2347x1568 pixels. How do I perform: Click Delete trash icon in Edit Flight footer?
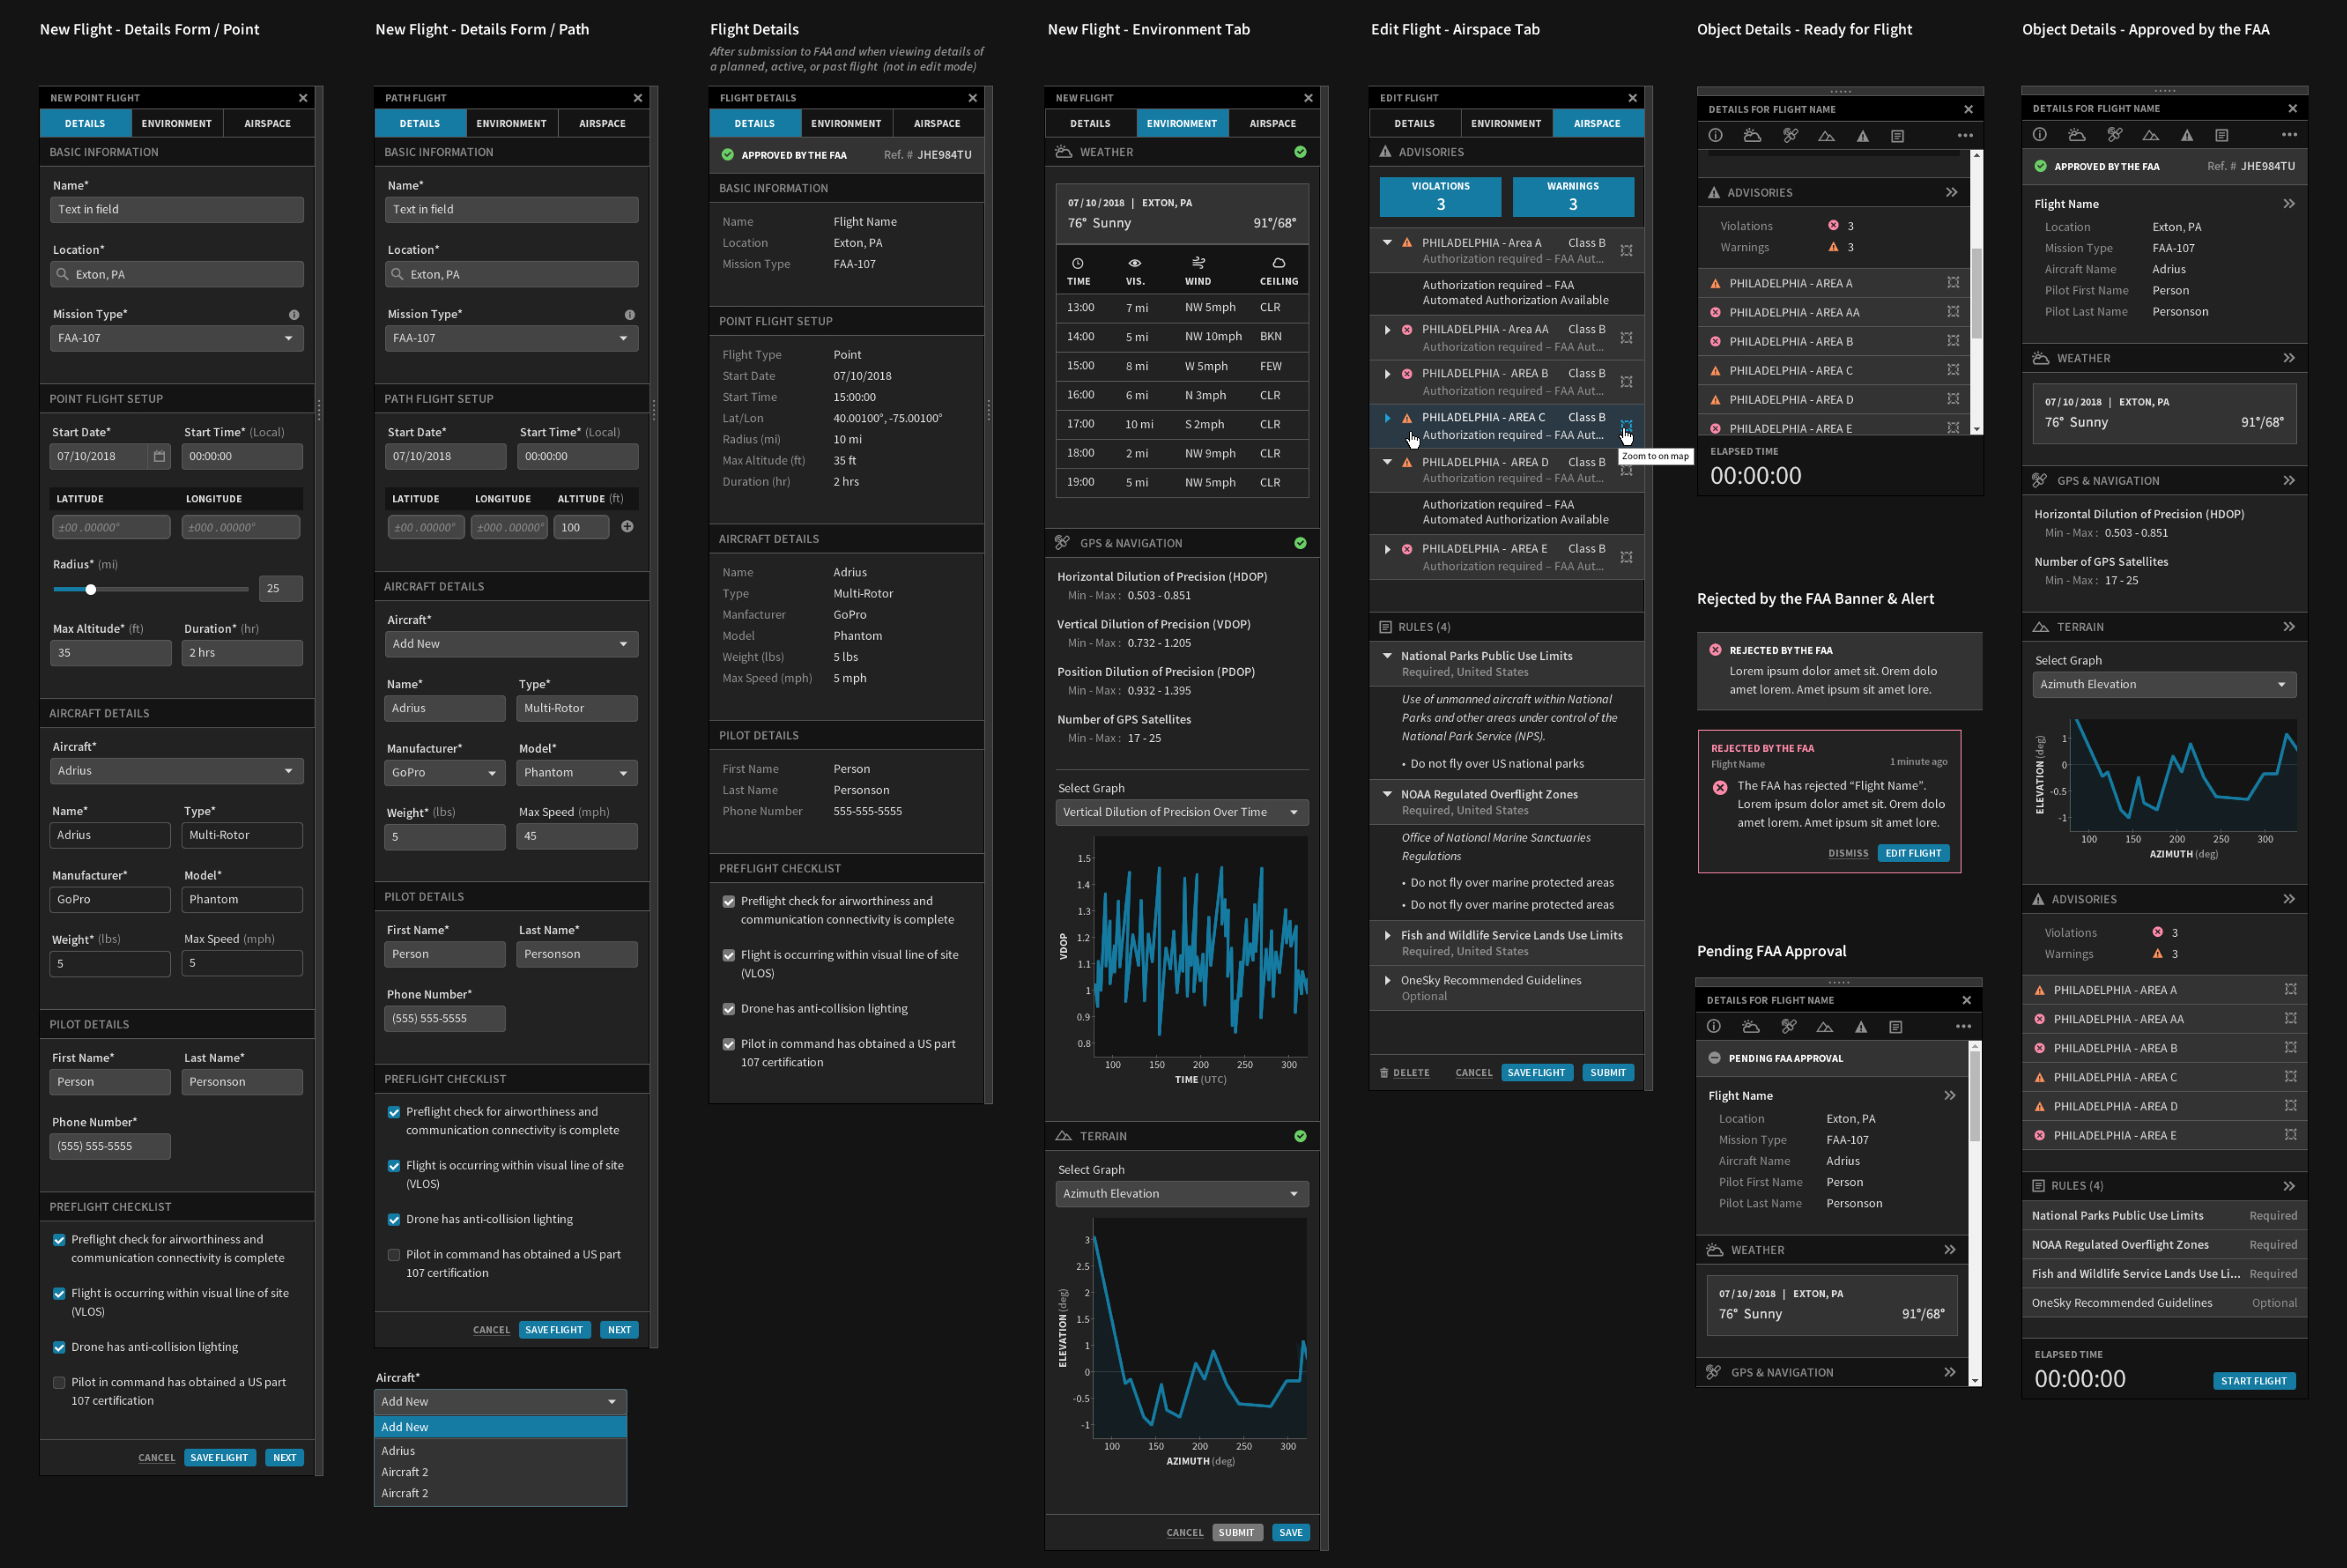pos(1384,1073)
